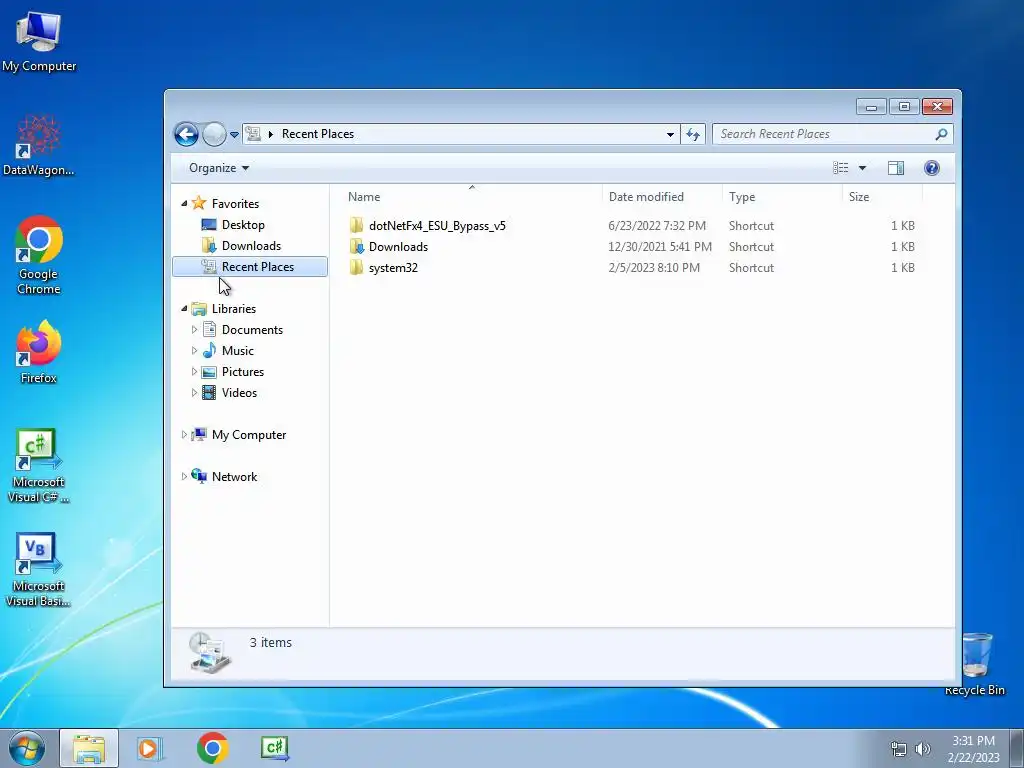This screenshot has width=1024, height=768.
Task: Select Favorites in navigation pane
Action: point(235,204)
